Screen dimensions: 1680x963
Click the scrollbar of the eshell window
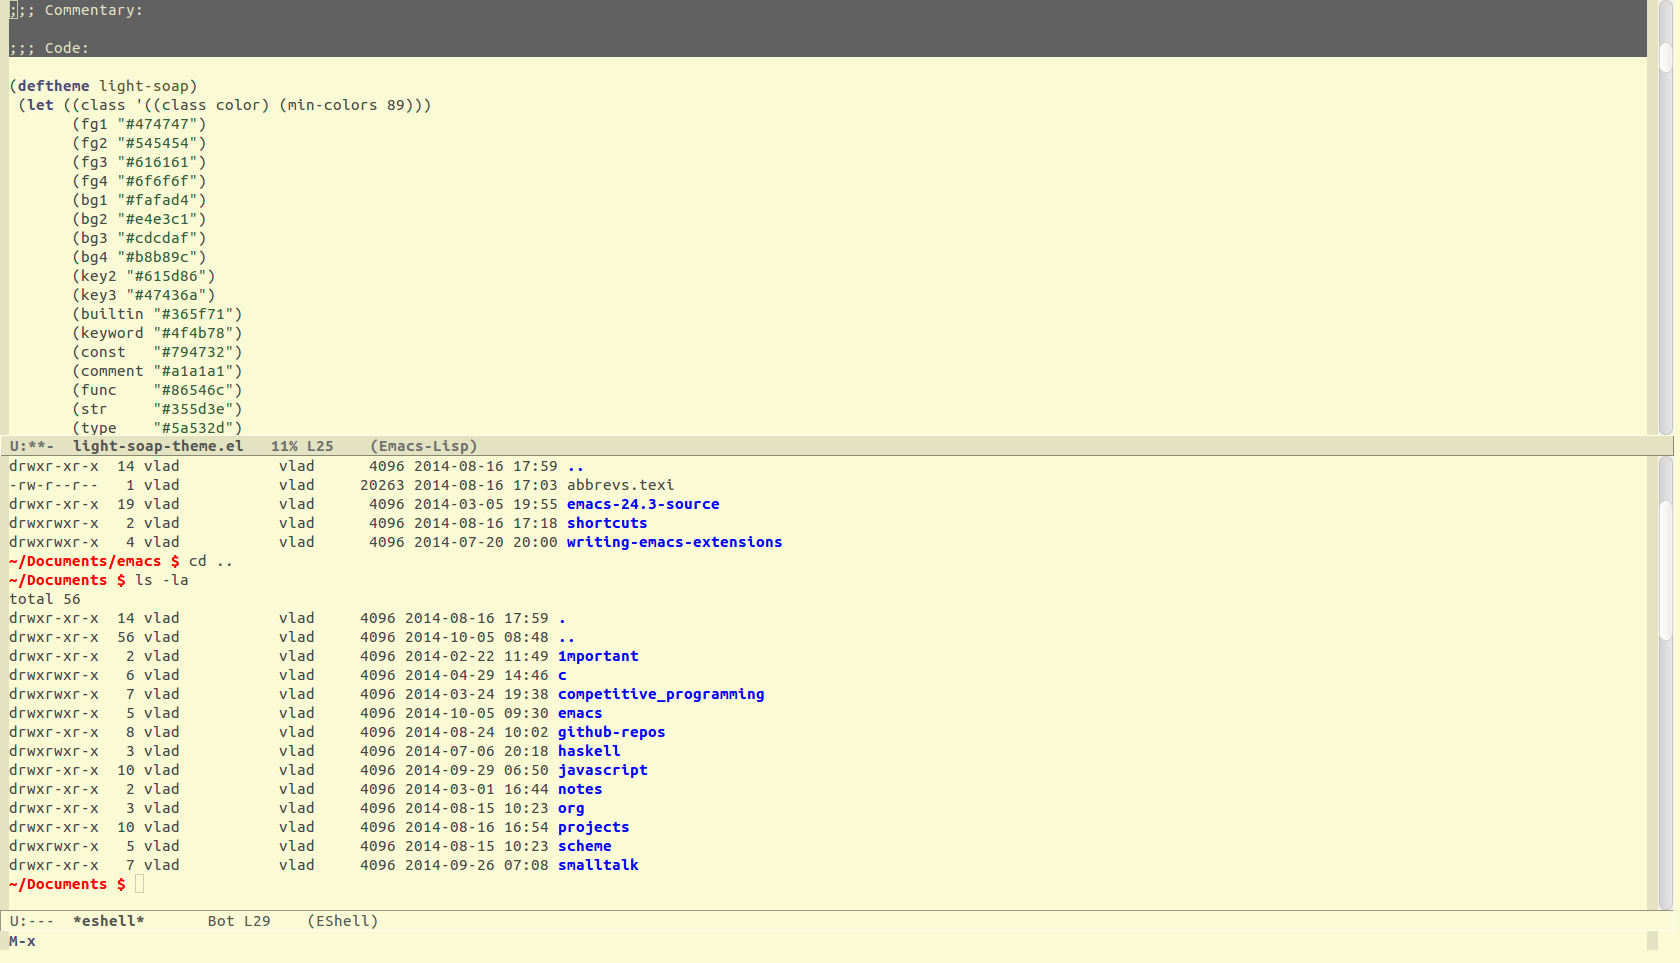(1665, 683)
